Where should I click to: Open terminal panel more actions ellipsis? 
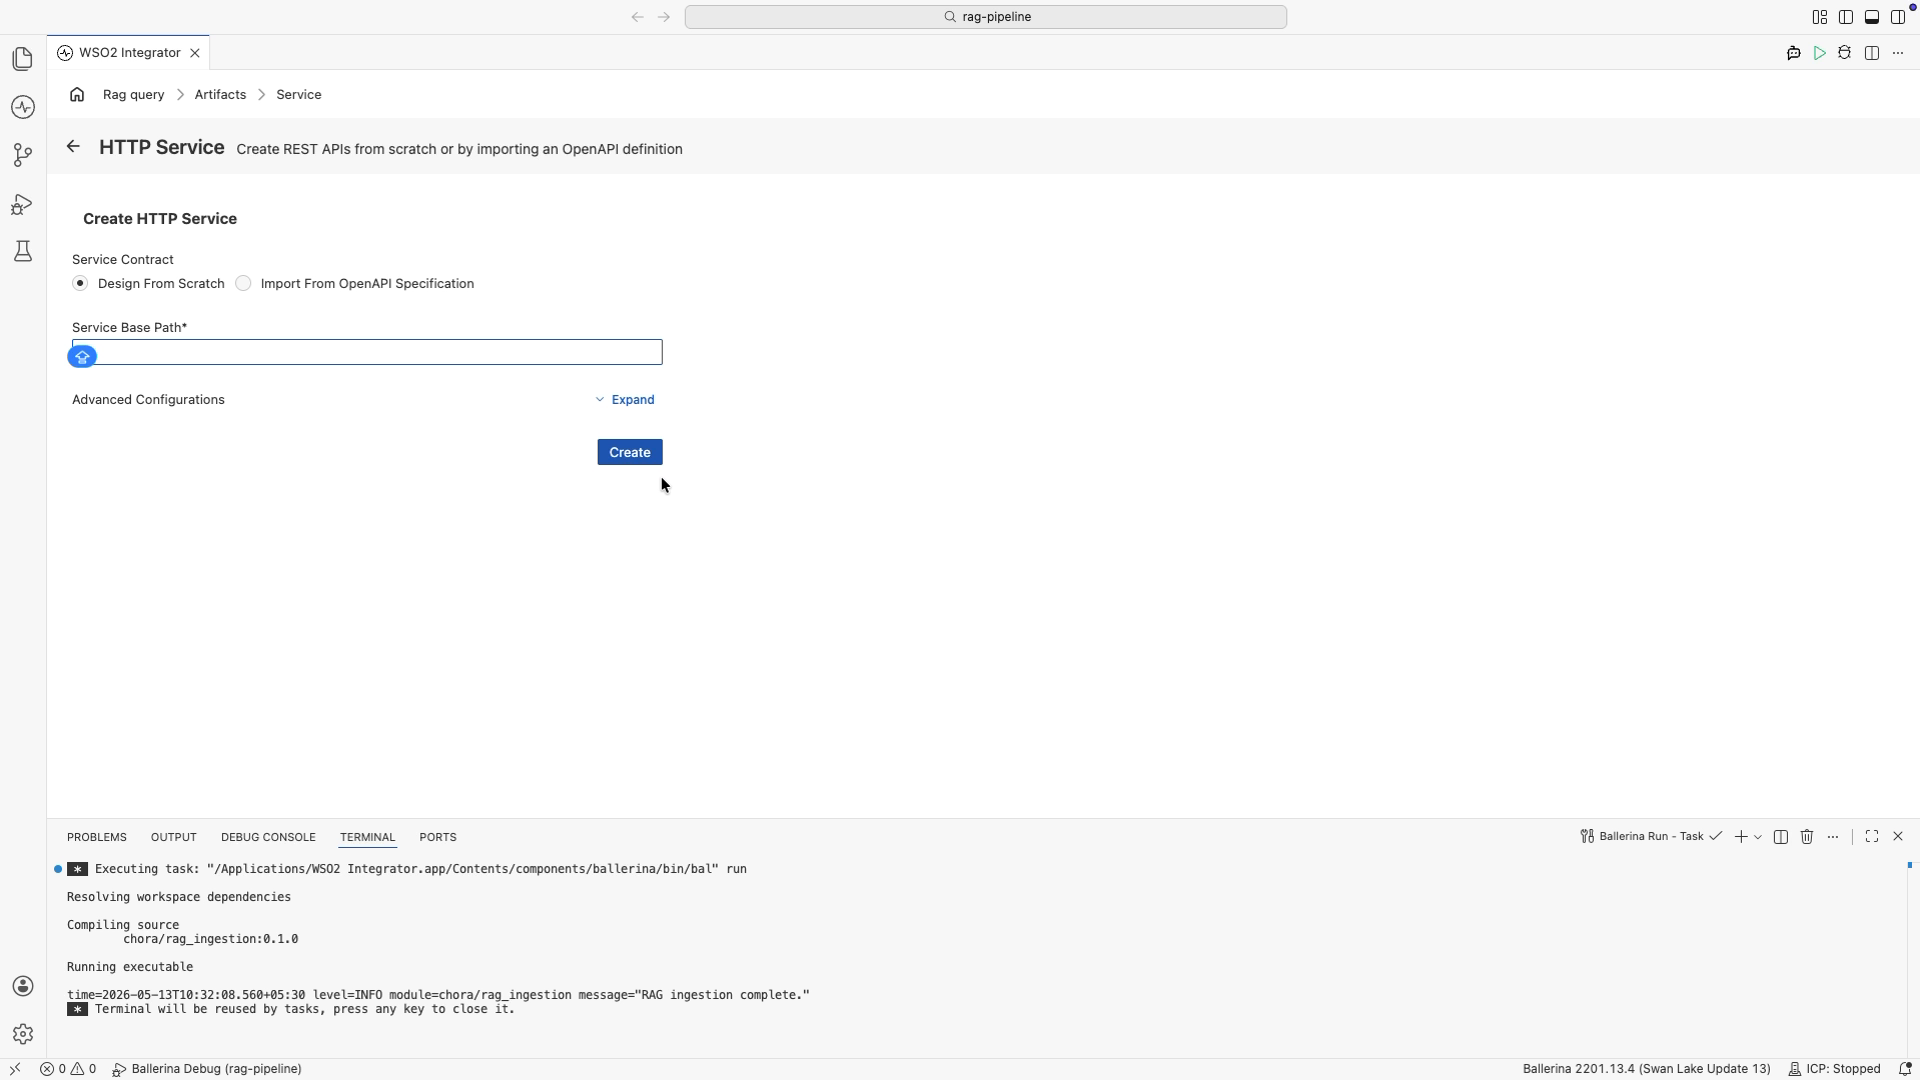pyautogui.click(x=1833, y=837)
